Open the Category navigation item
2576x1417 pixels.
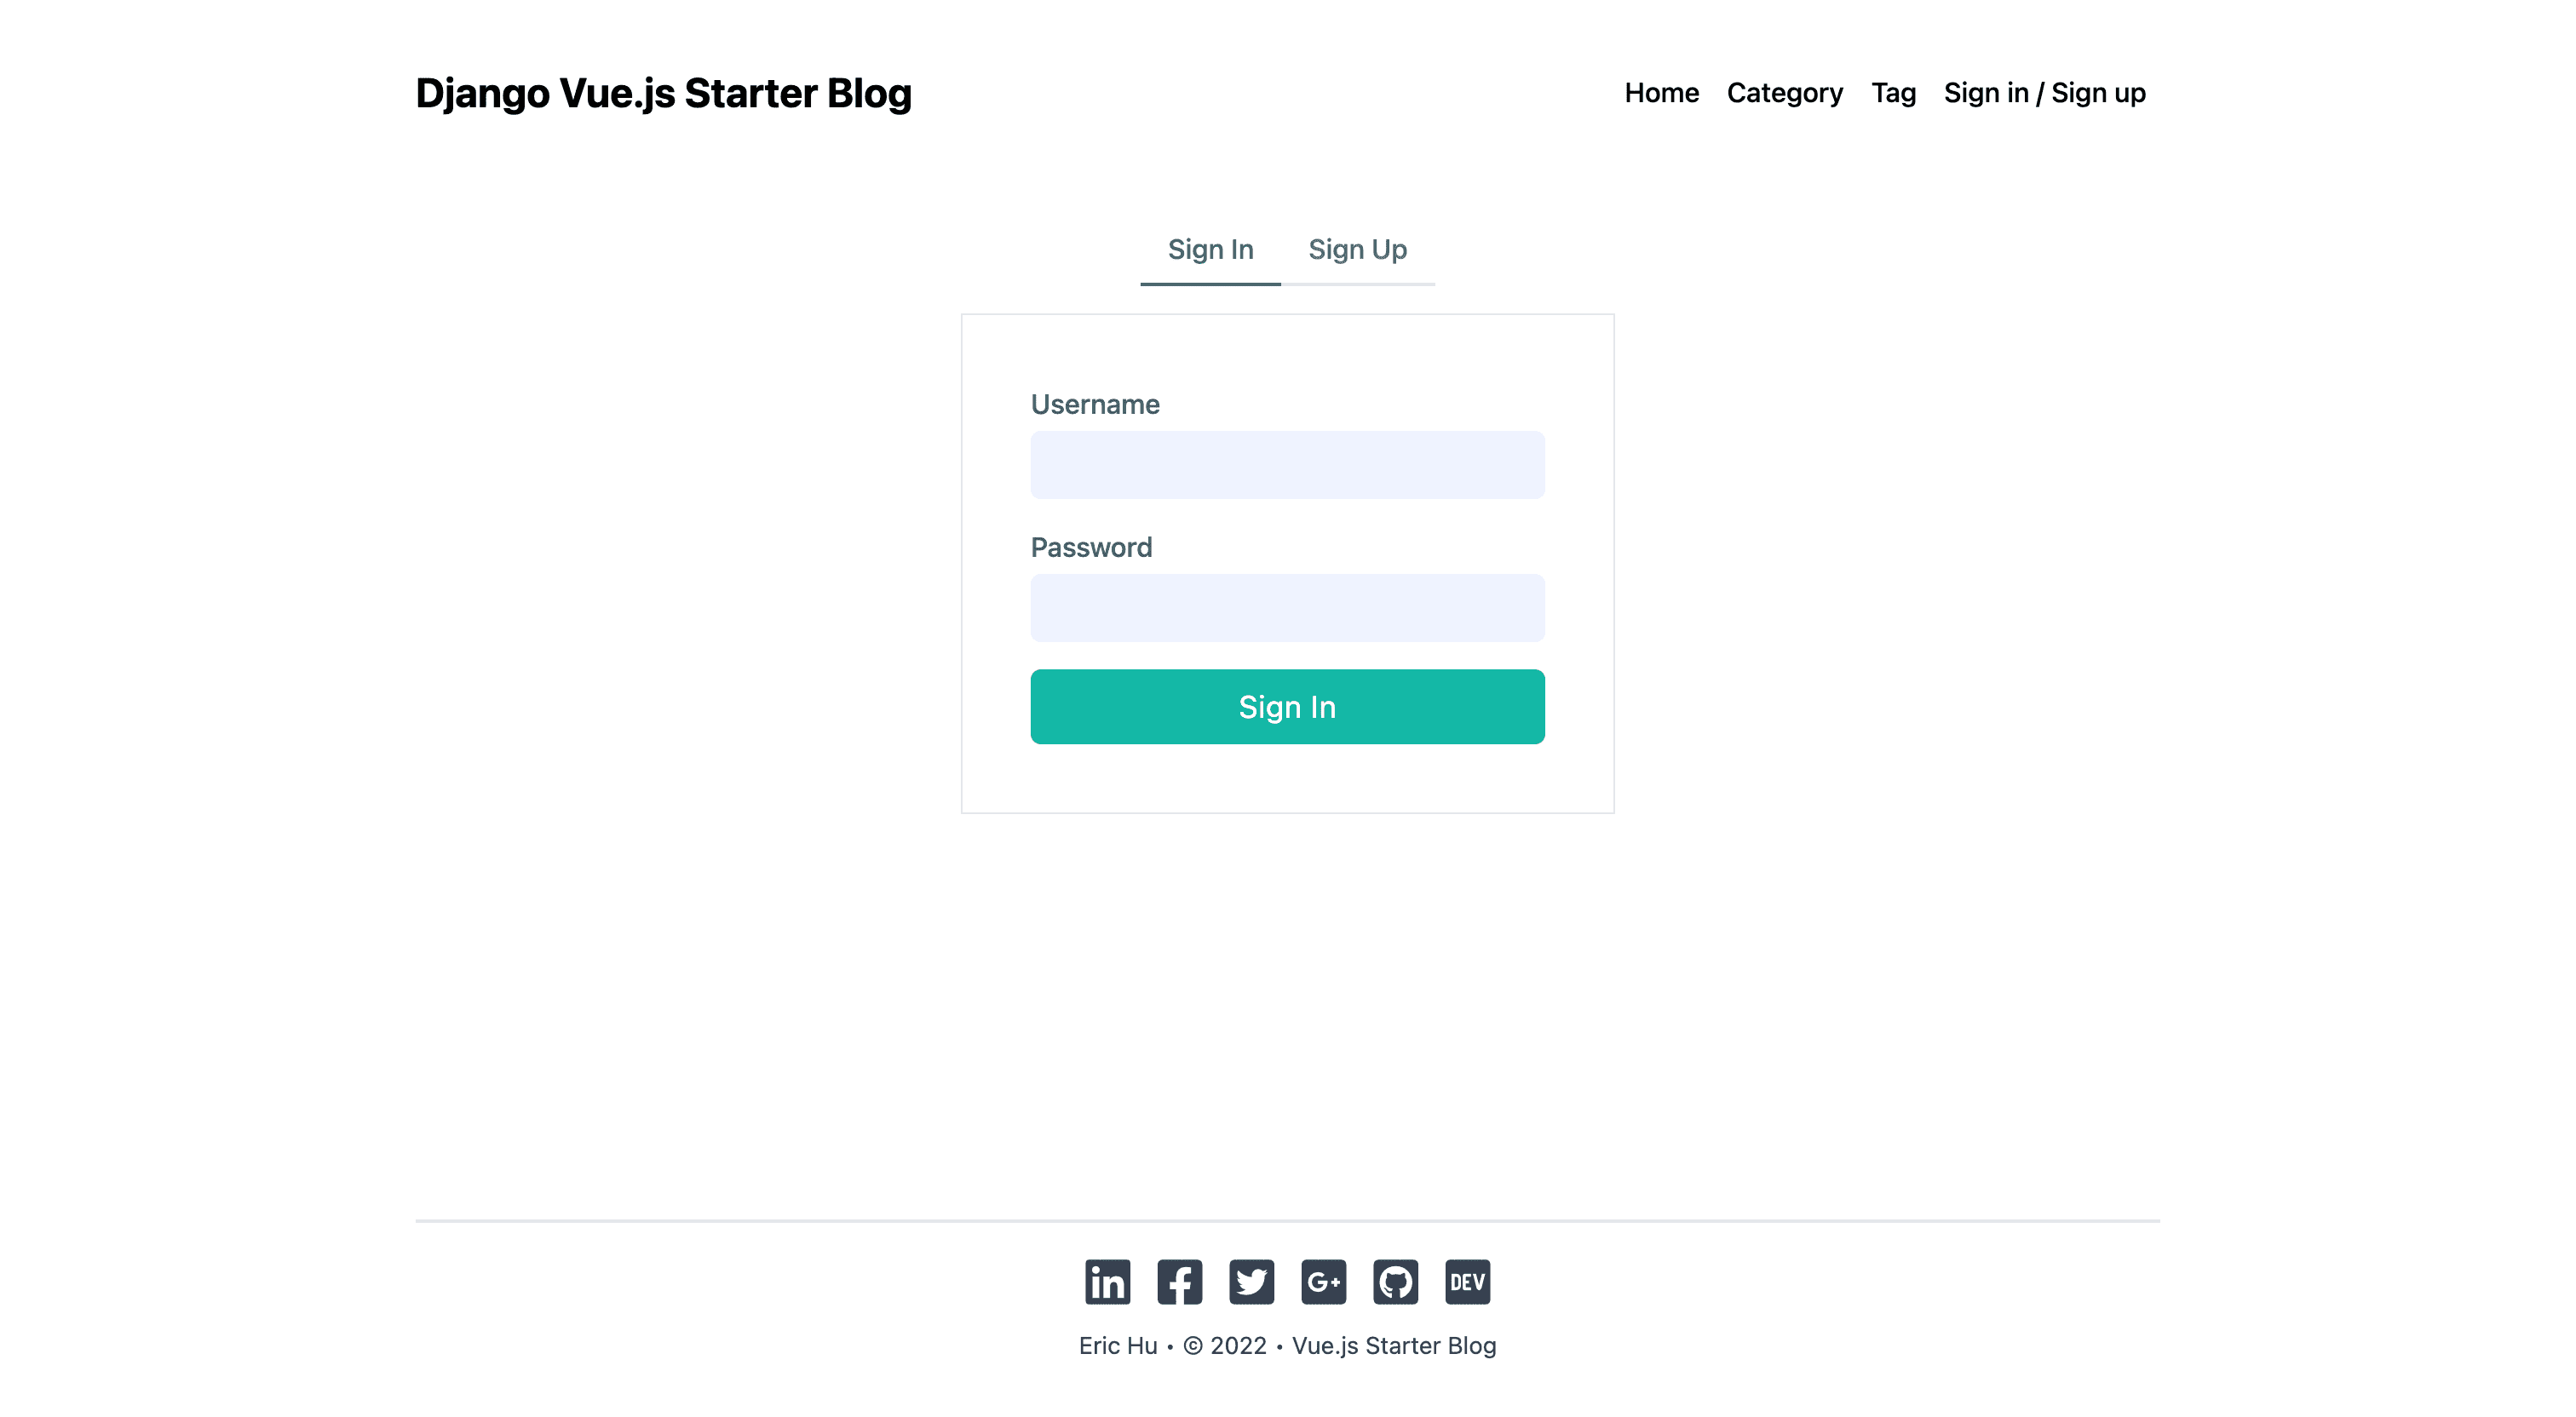(x=1784, y=93)
